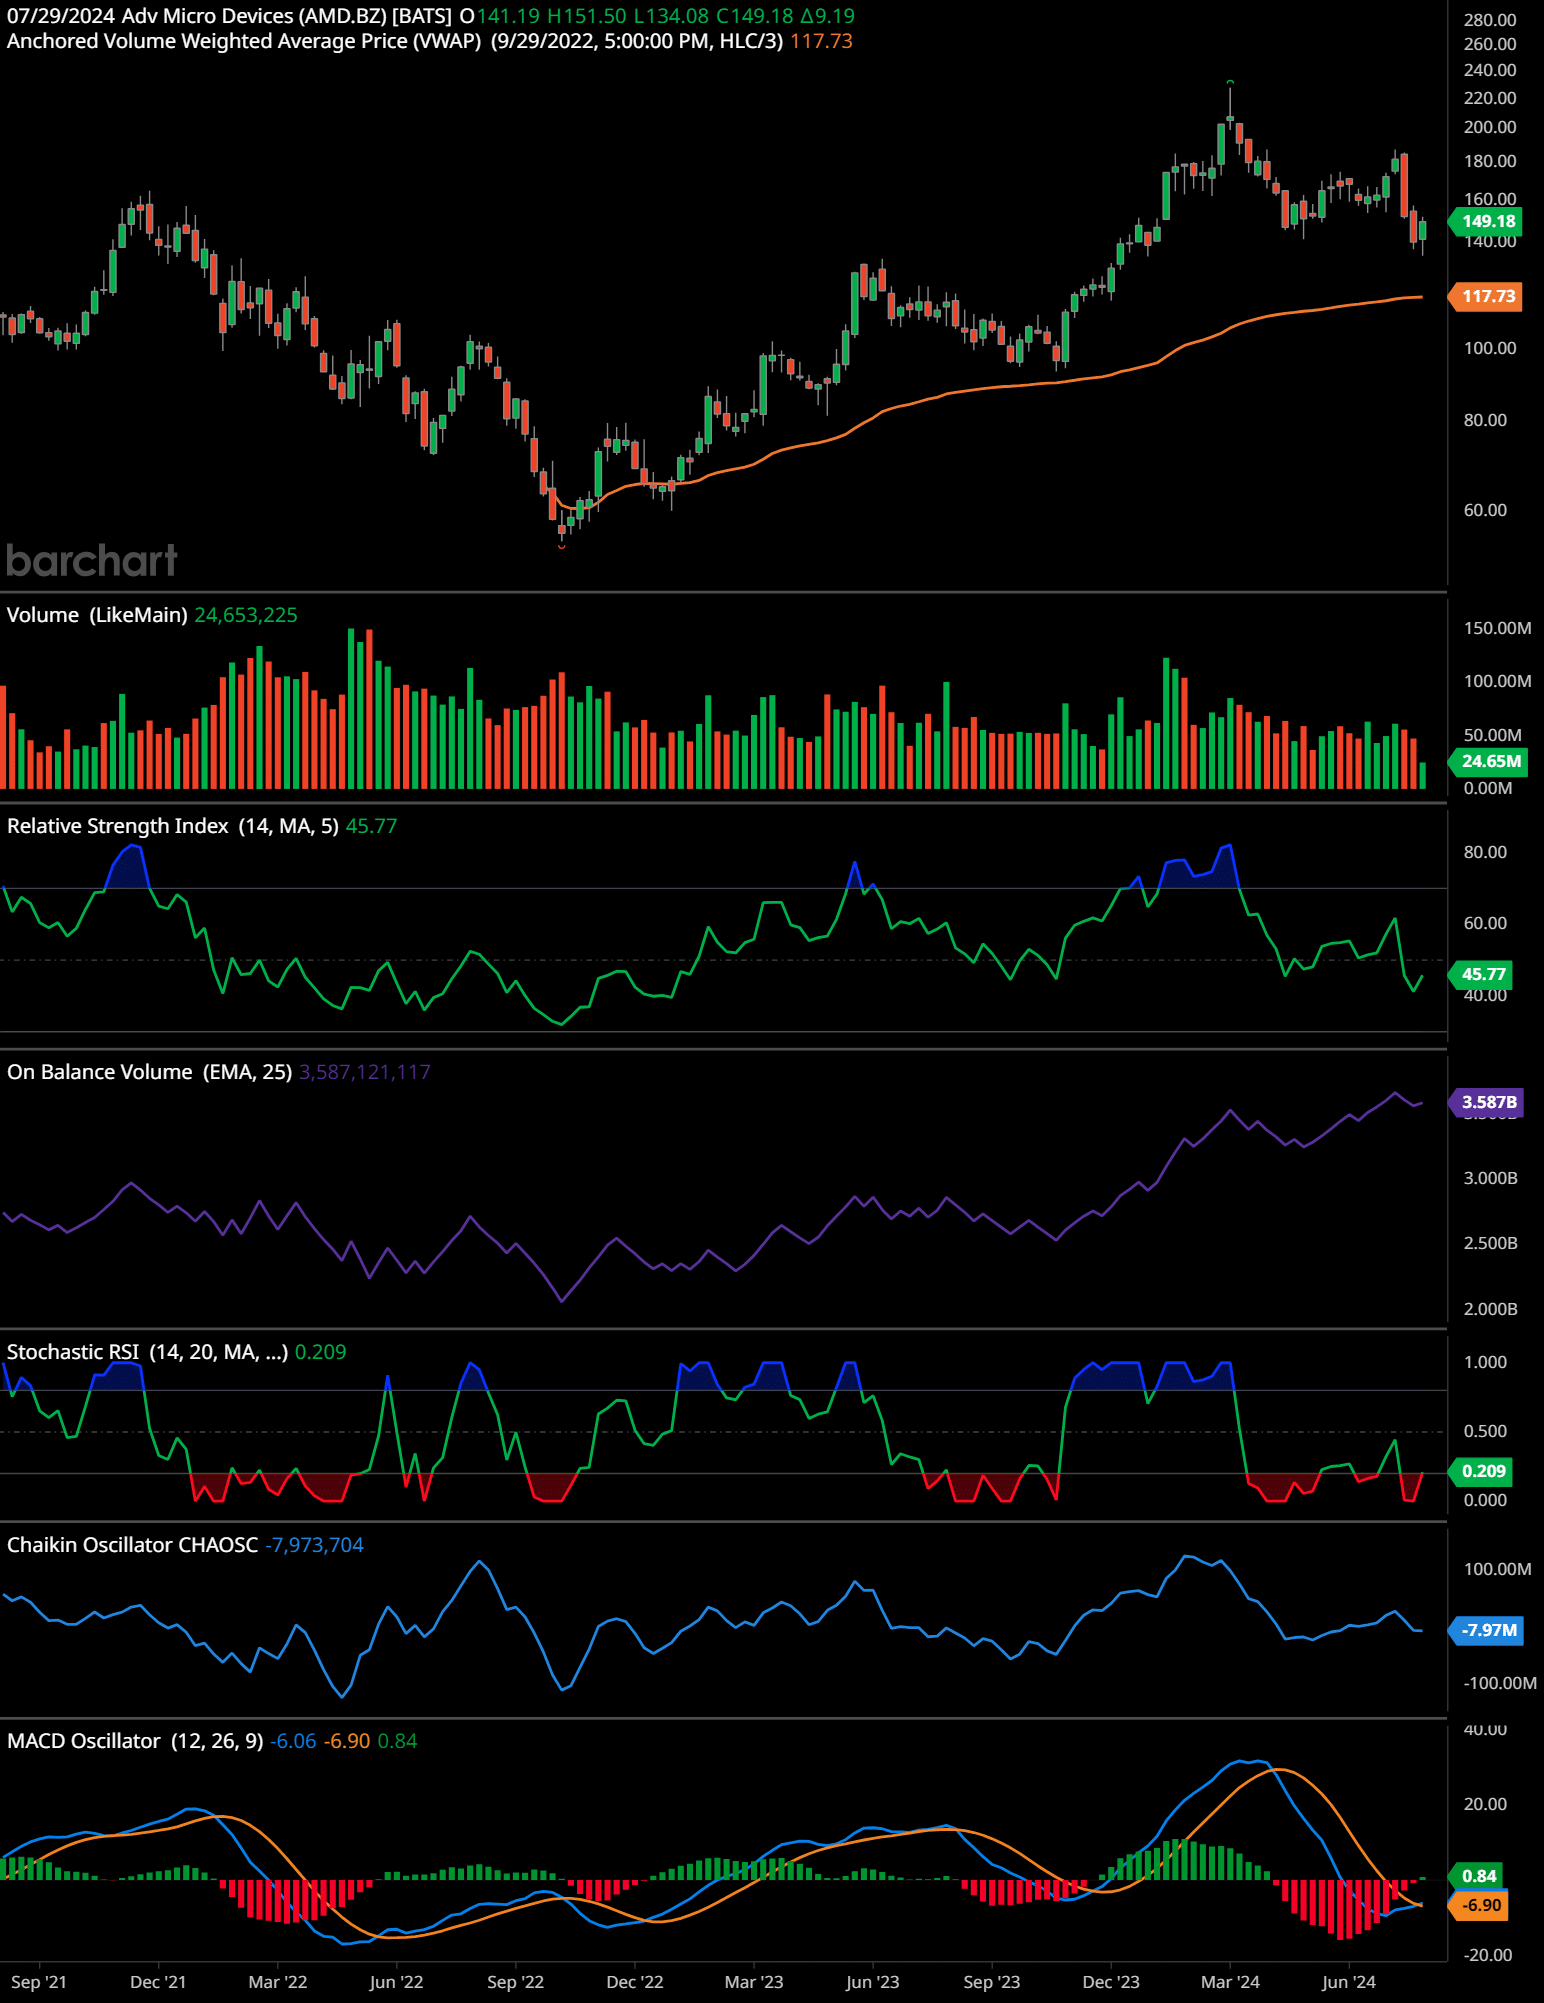Select the green 45.77 RSI axis tag
This screenshot has width=1544, height=2003.
[1482, 974]
